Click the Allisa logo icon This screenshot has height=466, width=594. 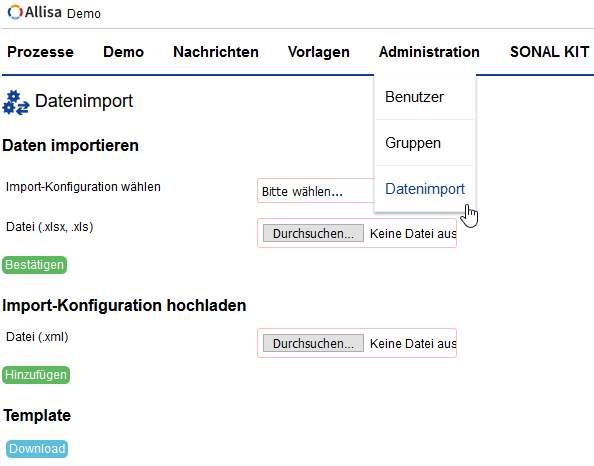[x=15, y=12]
